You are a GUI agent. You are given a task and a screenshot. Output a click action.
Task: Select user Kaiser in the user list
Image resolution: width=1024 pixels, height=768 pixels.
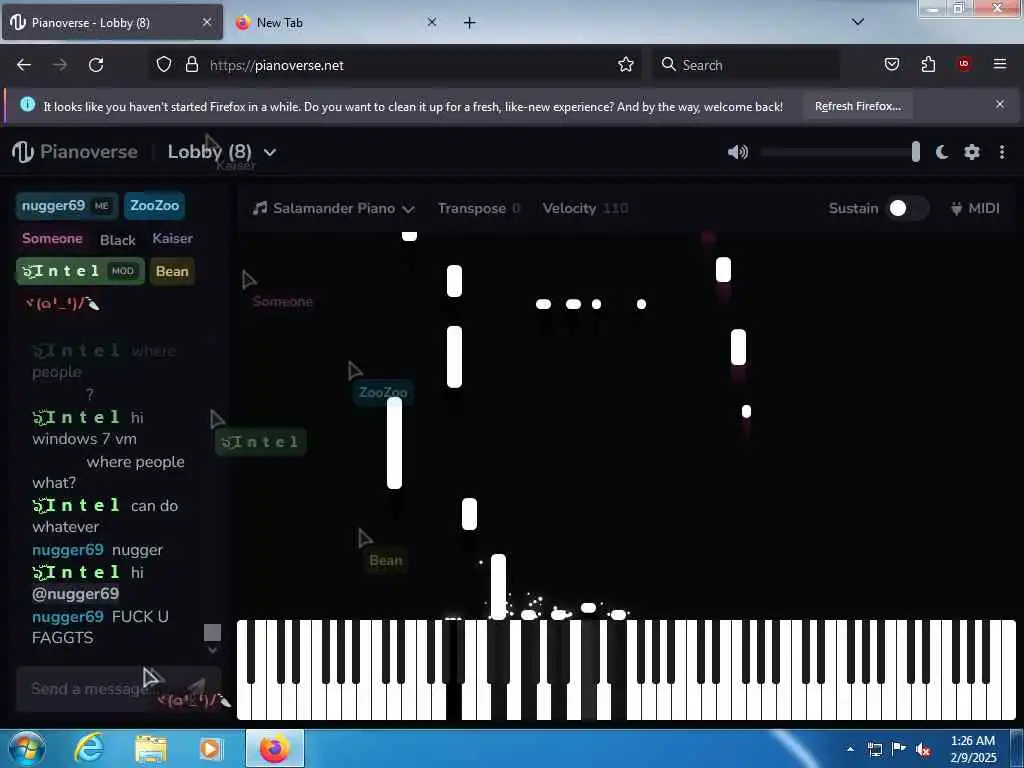click(172, 239)
